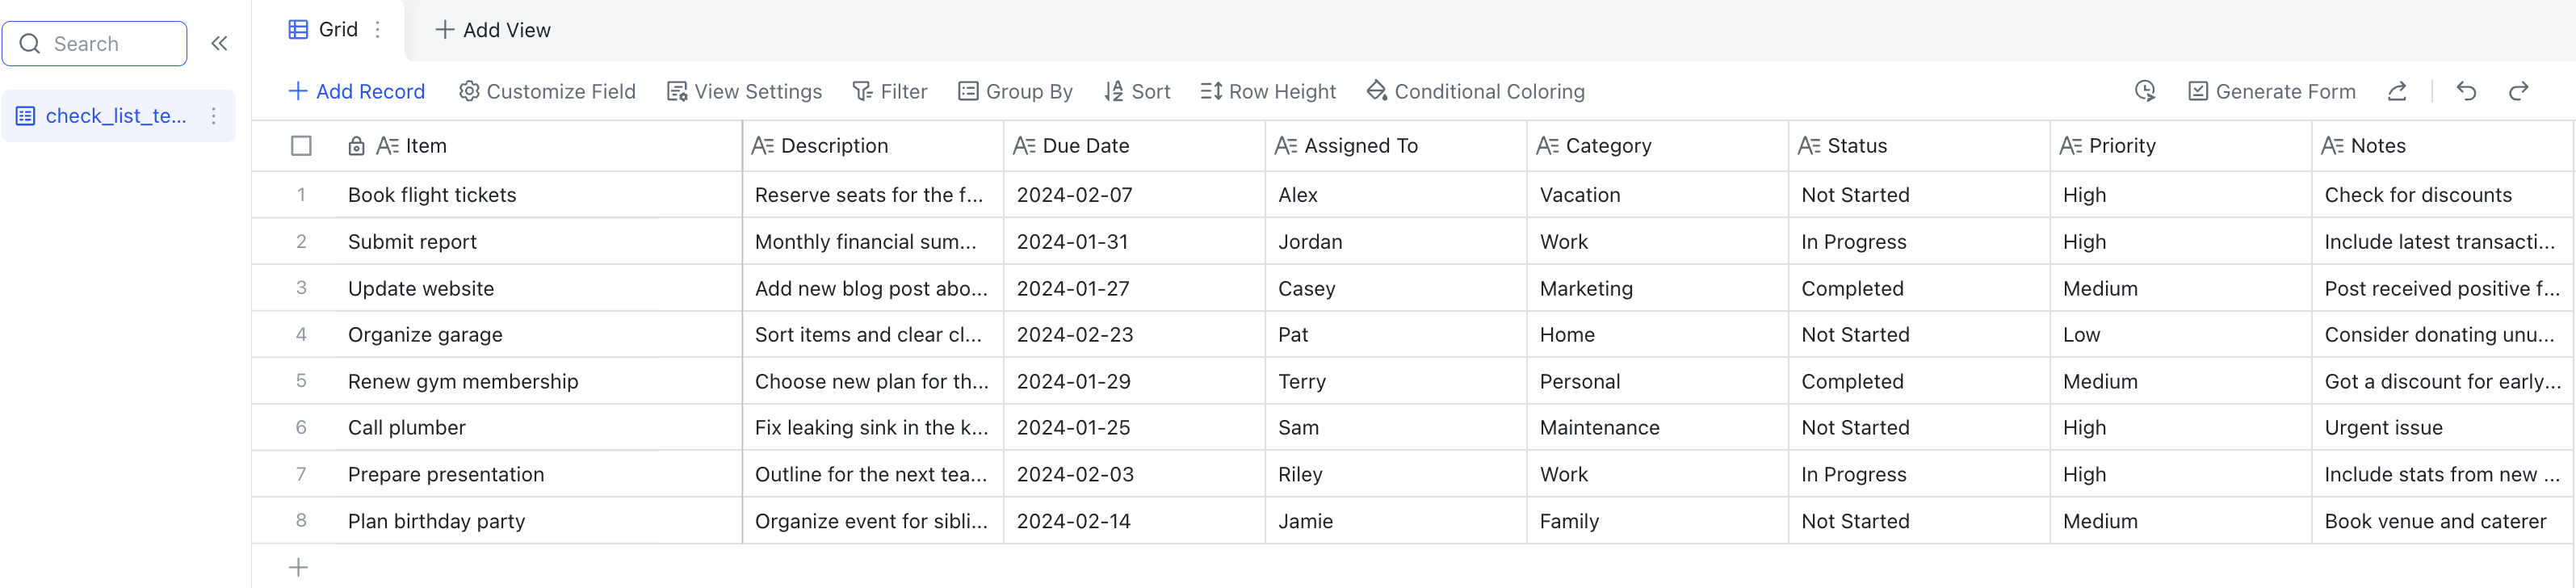This screenshot has height=588, width=2576.
Task: Collapse sidebar with double chevron icon
Action: pos(219,43)
